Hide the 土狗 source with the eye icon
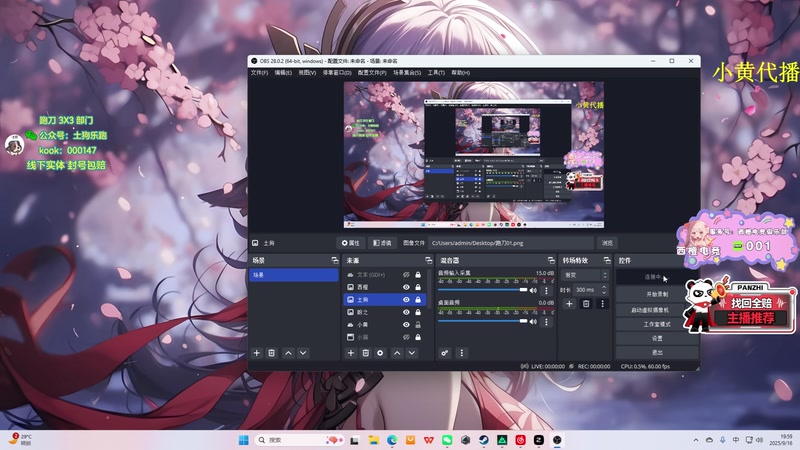The image size is (800, 450). [x=406, y=299]
